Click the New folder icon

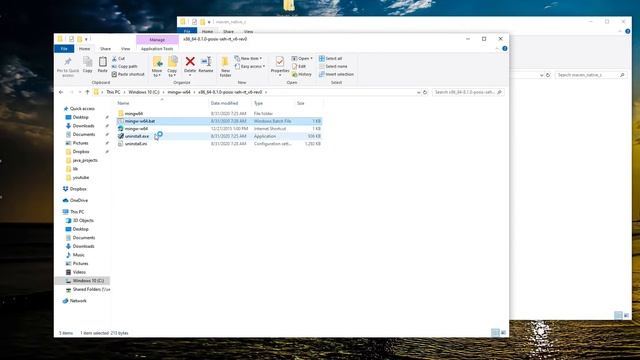point(225,62)
